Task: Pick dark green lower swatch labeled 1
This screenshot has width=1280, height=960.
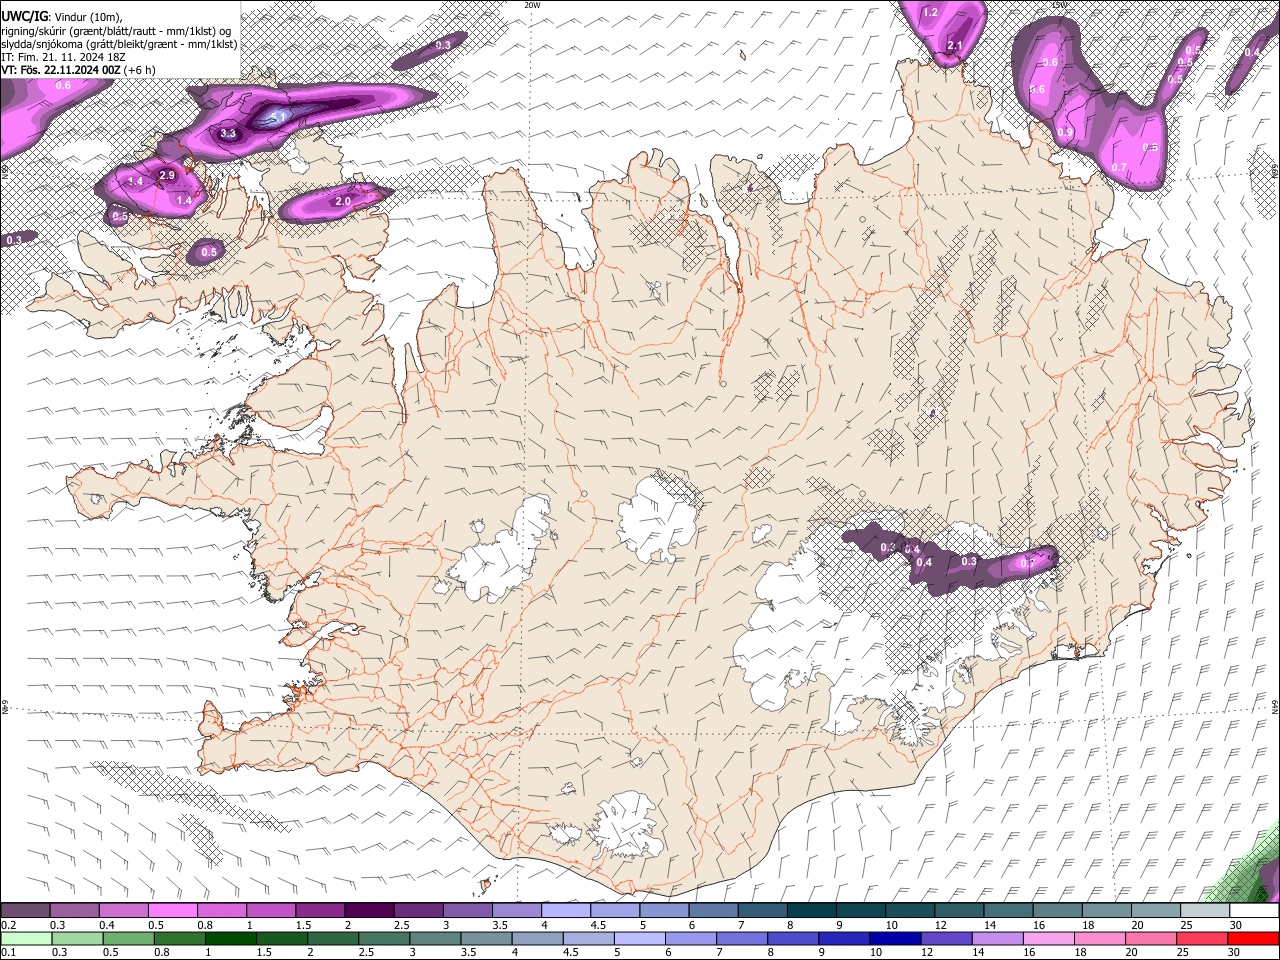Action: [230, 938]
